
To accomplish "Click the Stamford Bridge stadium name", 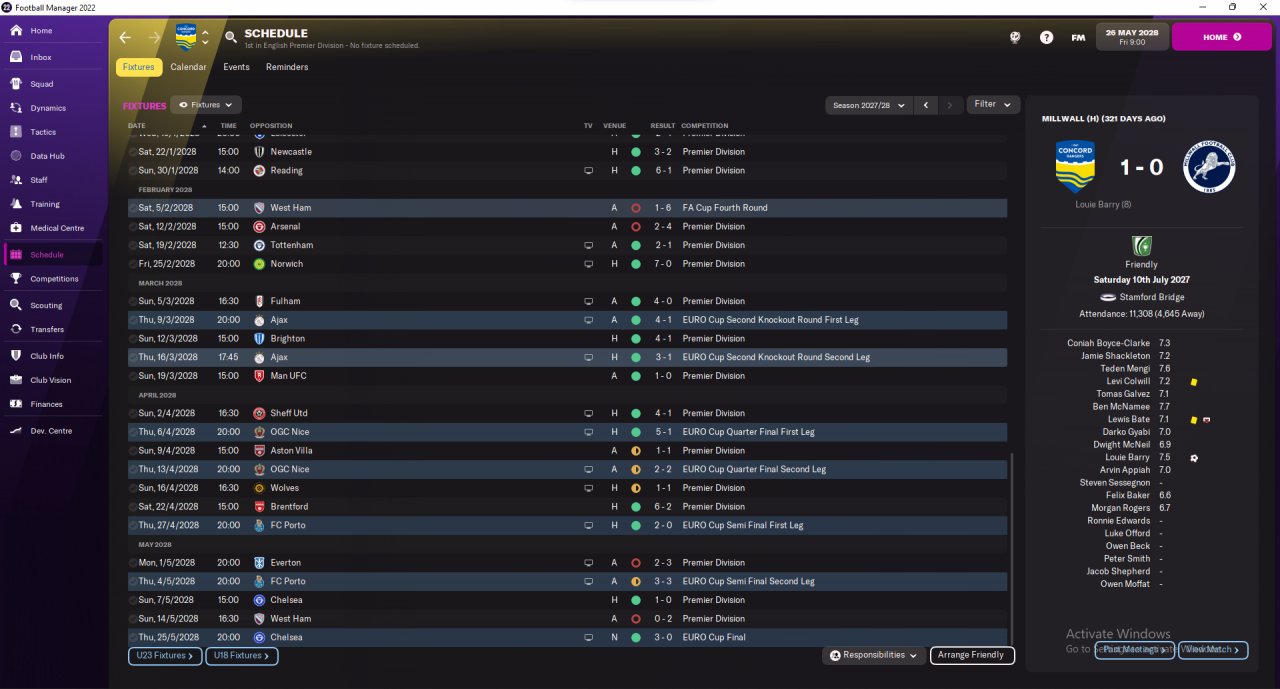I will click(1151, 297).
